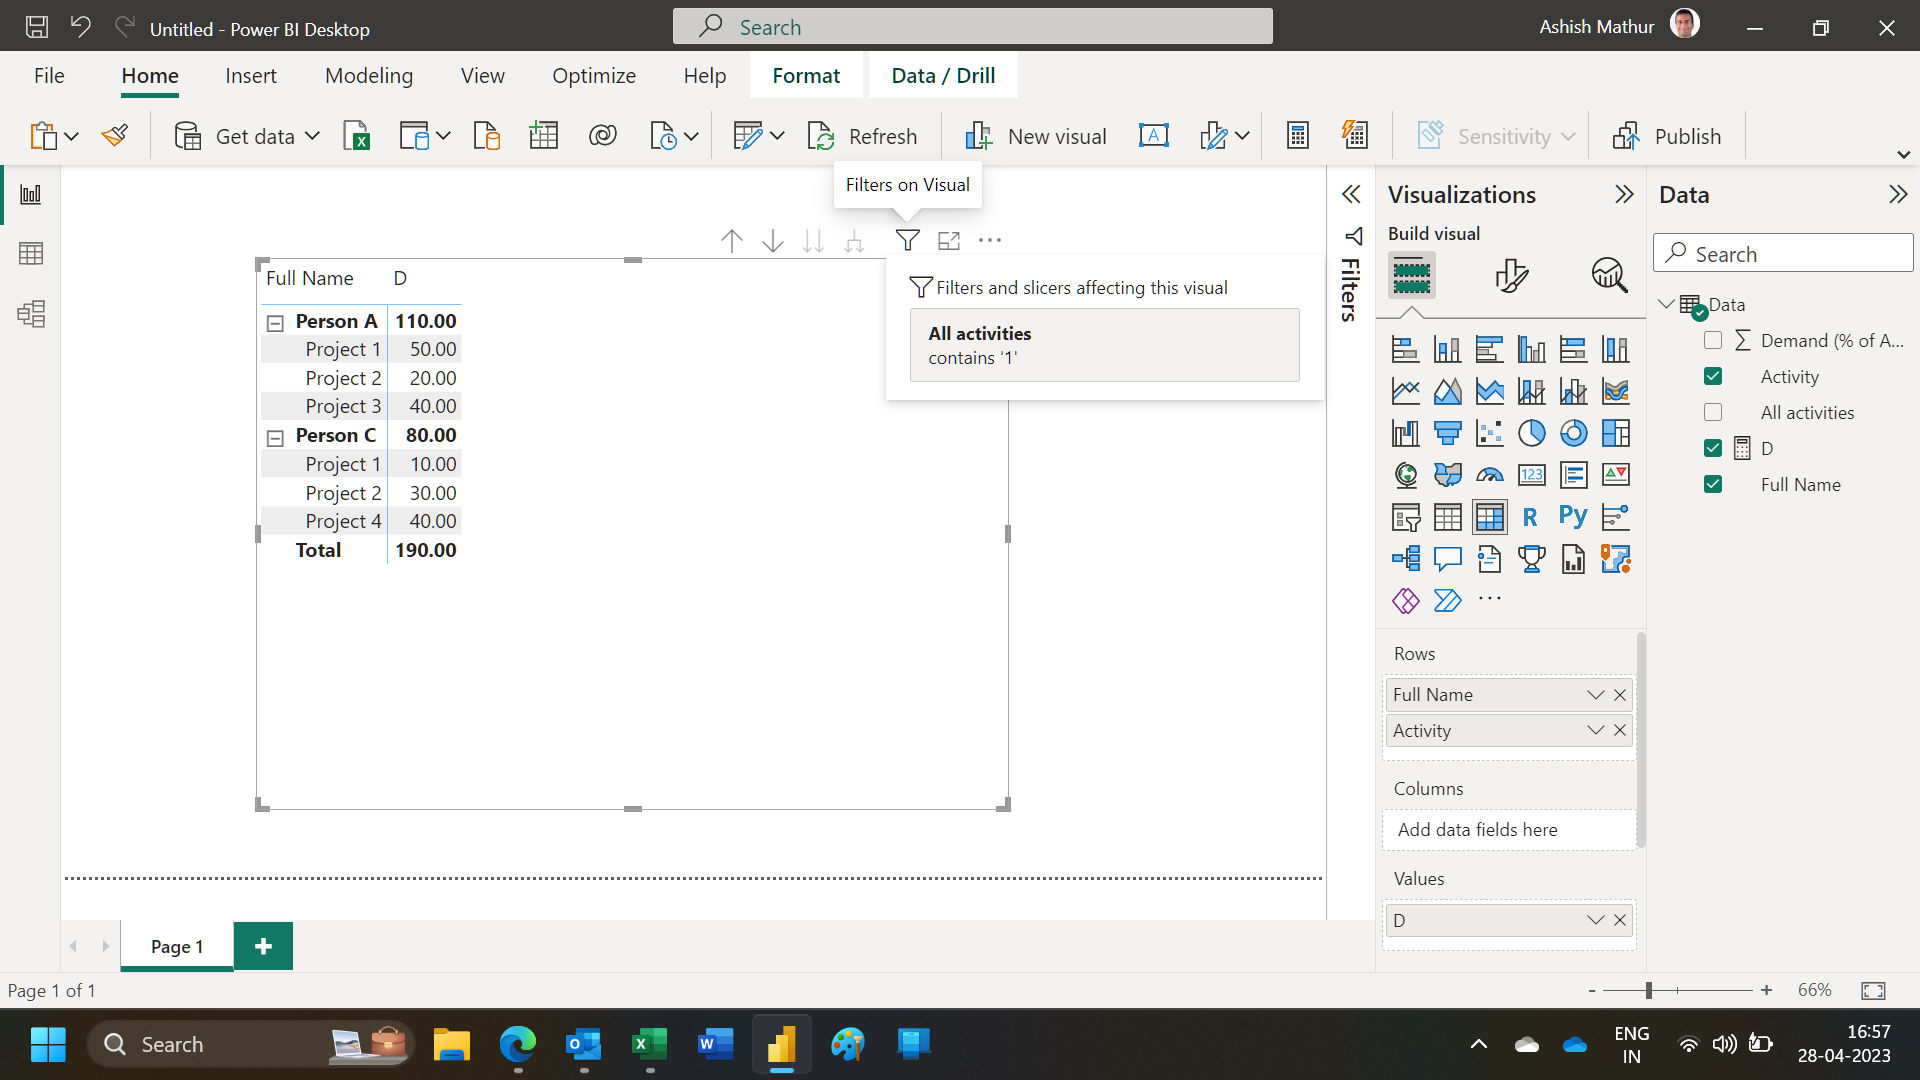Screen dimensions: 1920x1080
Task: Choose the Matrix visualization icon
Action: tap(1489, 517)
